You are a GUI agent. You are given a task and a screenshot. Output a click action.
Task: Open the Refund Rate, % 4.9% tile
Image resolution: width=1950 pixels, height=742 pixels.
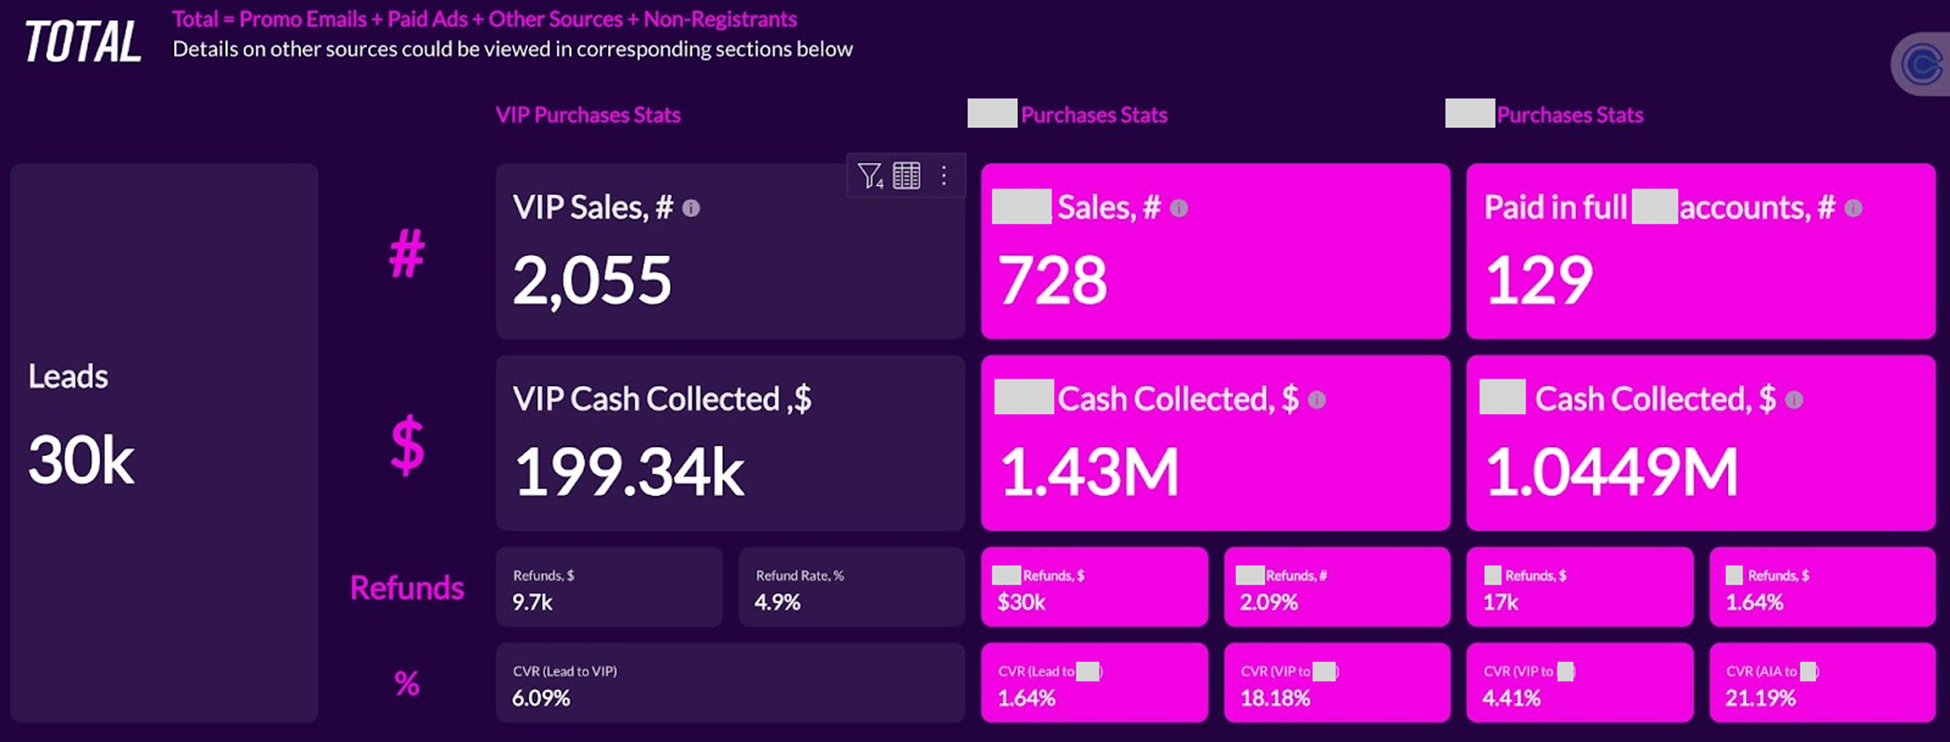click(851, 587)
